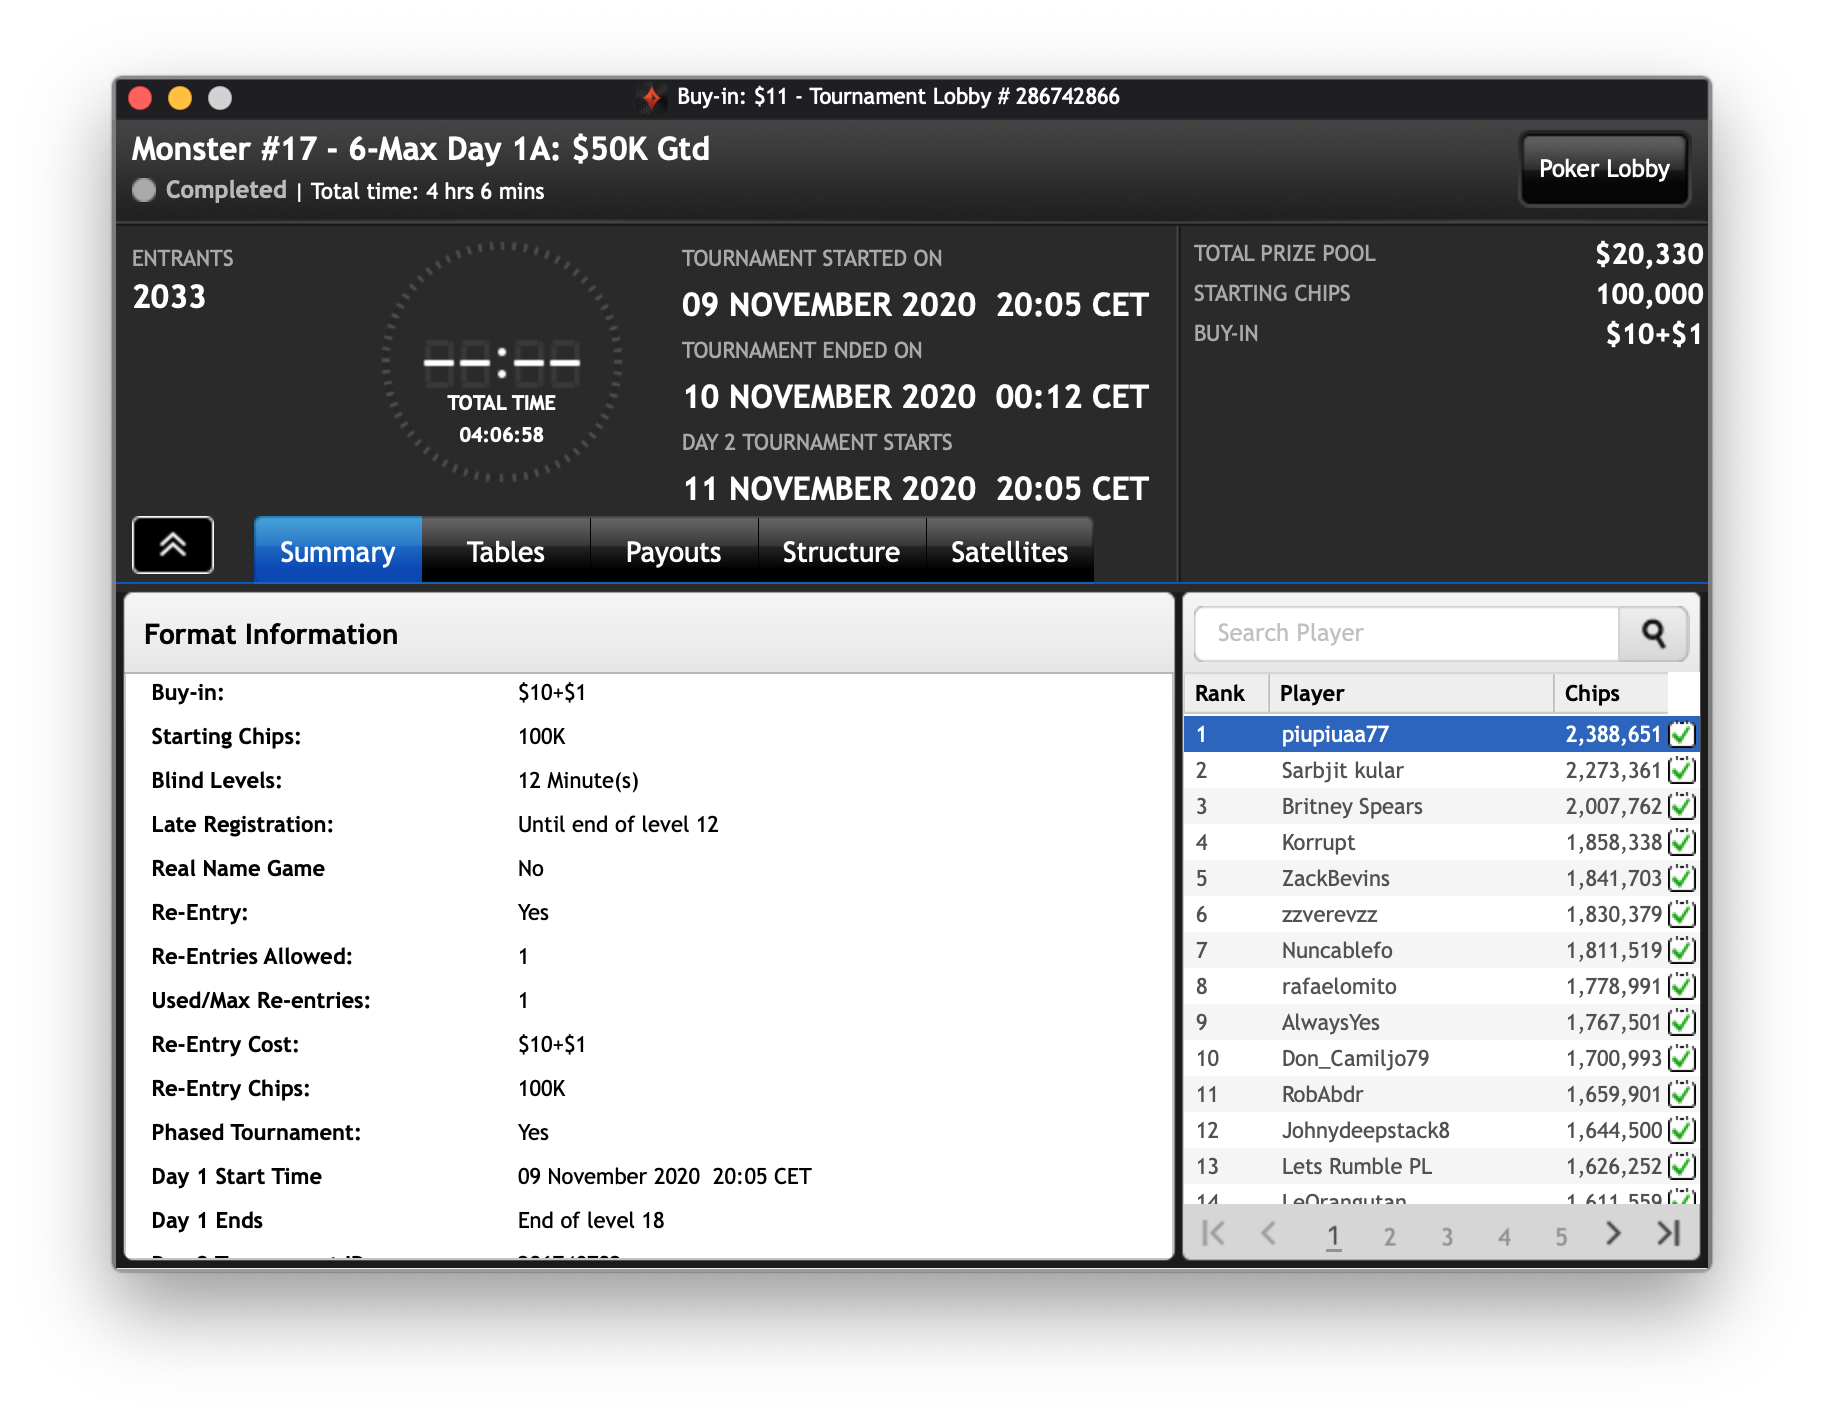This screenshot has height=1420, width=1824.
Task: Go to page 3 of player list
Action: point(1446,1237)
